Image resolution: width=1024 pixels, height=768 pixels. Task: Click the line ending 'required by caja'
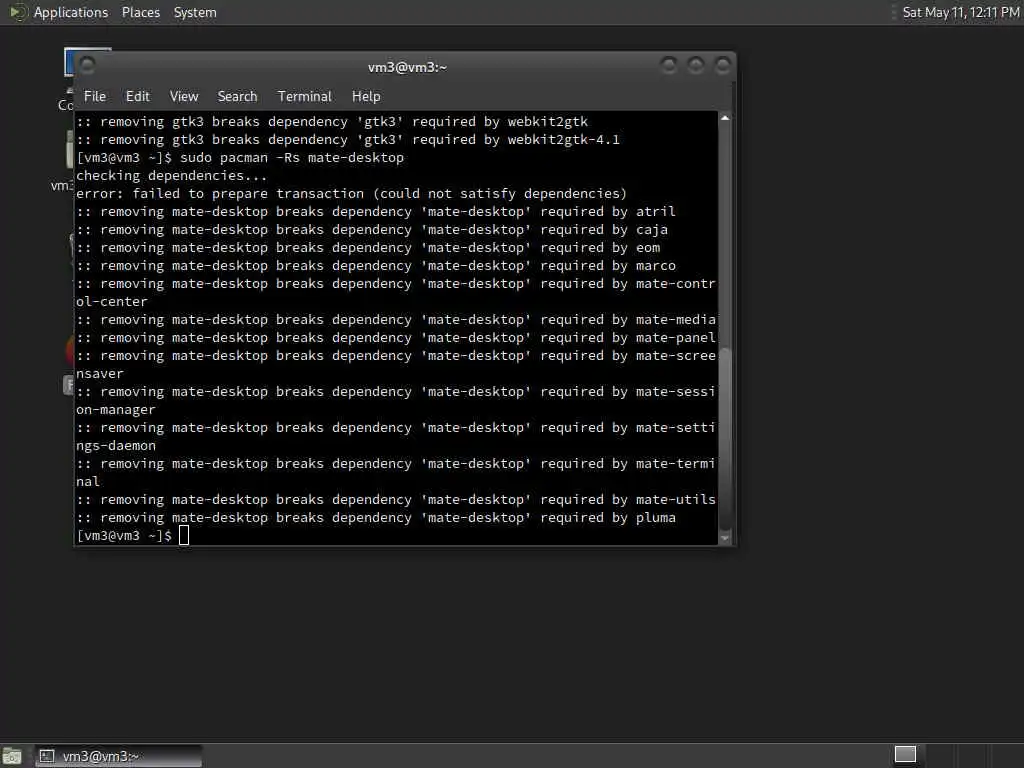(372, 229)
